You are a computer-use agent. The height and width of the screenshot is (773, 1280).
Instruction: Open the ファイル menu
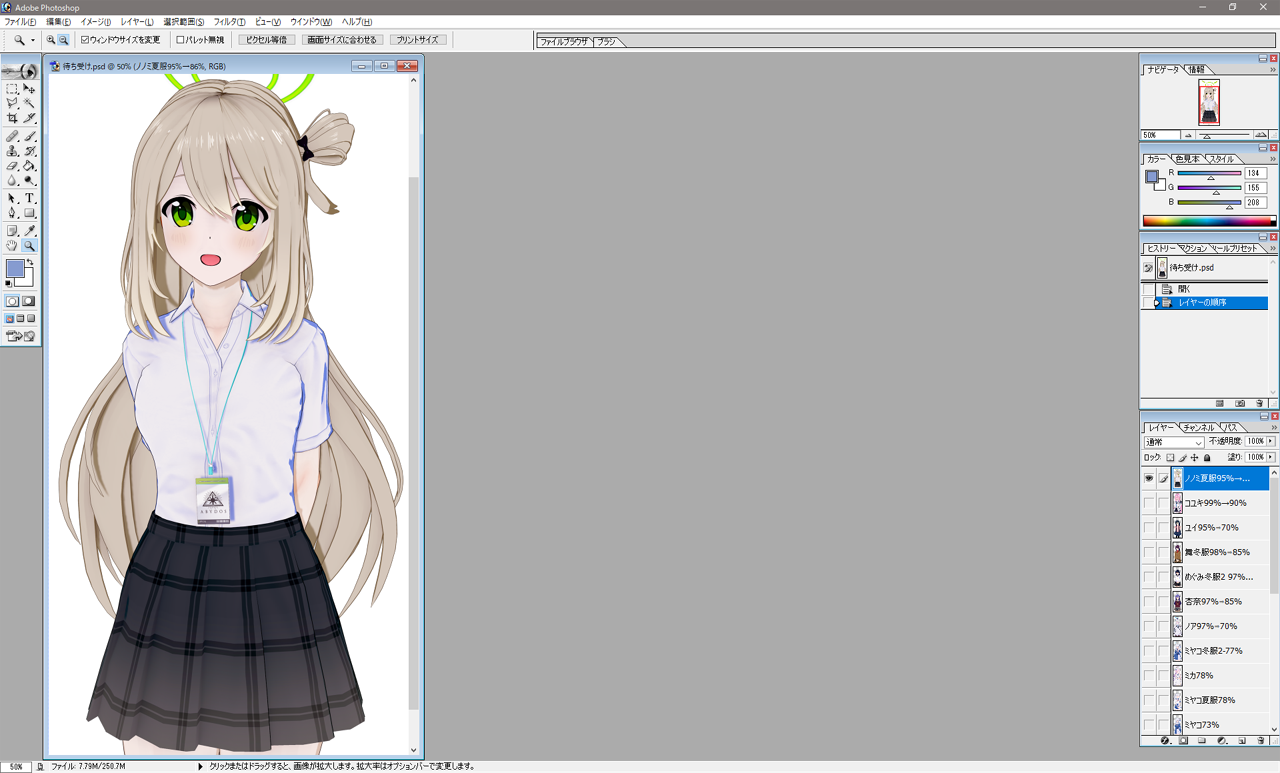pyautogui.click(x=20, y=22)
